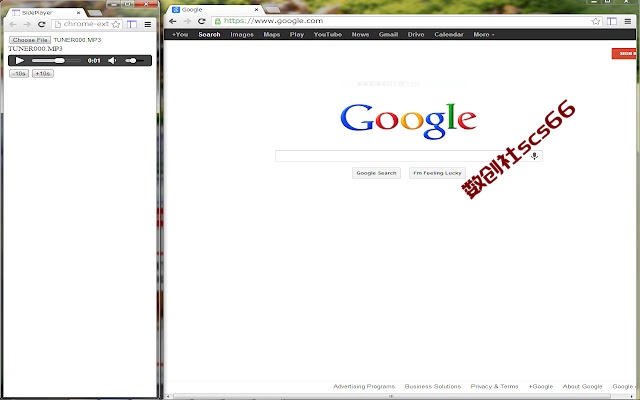
Task: Click the https://www.google.com address bar
Action: pos(407,21)
